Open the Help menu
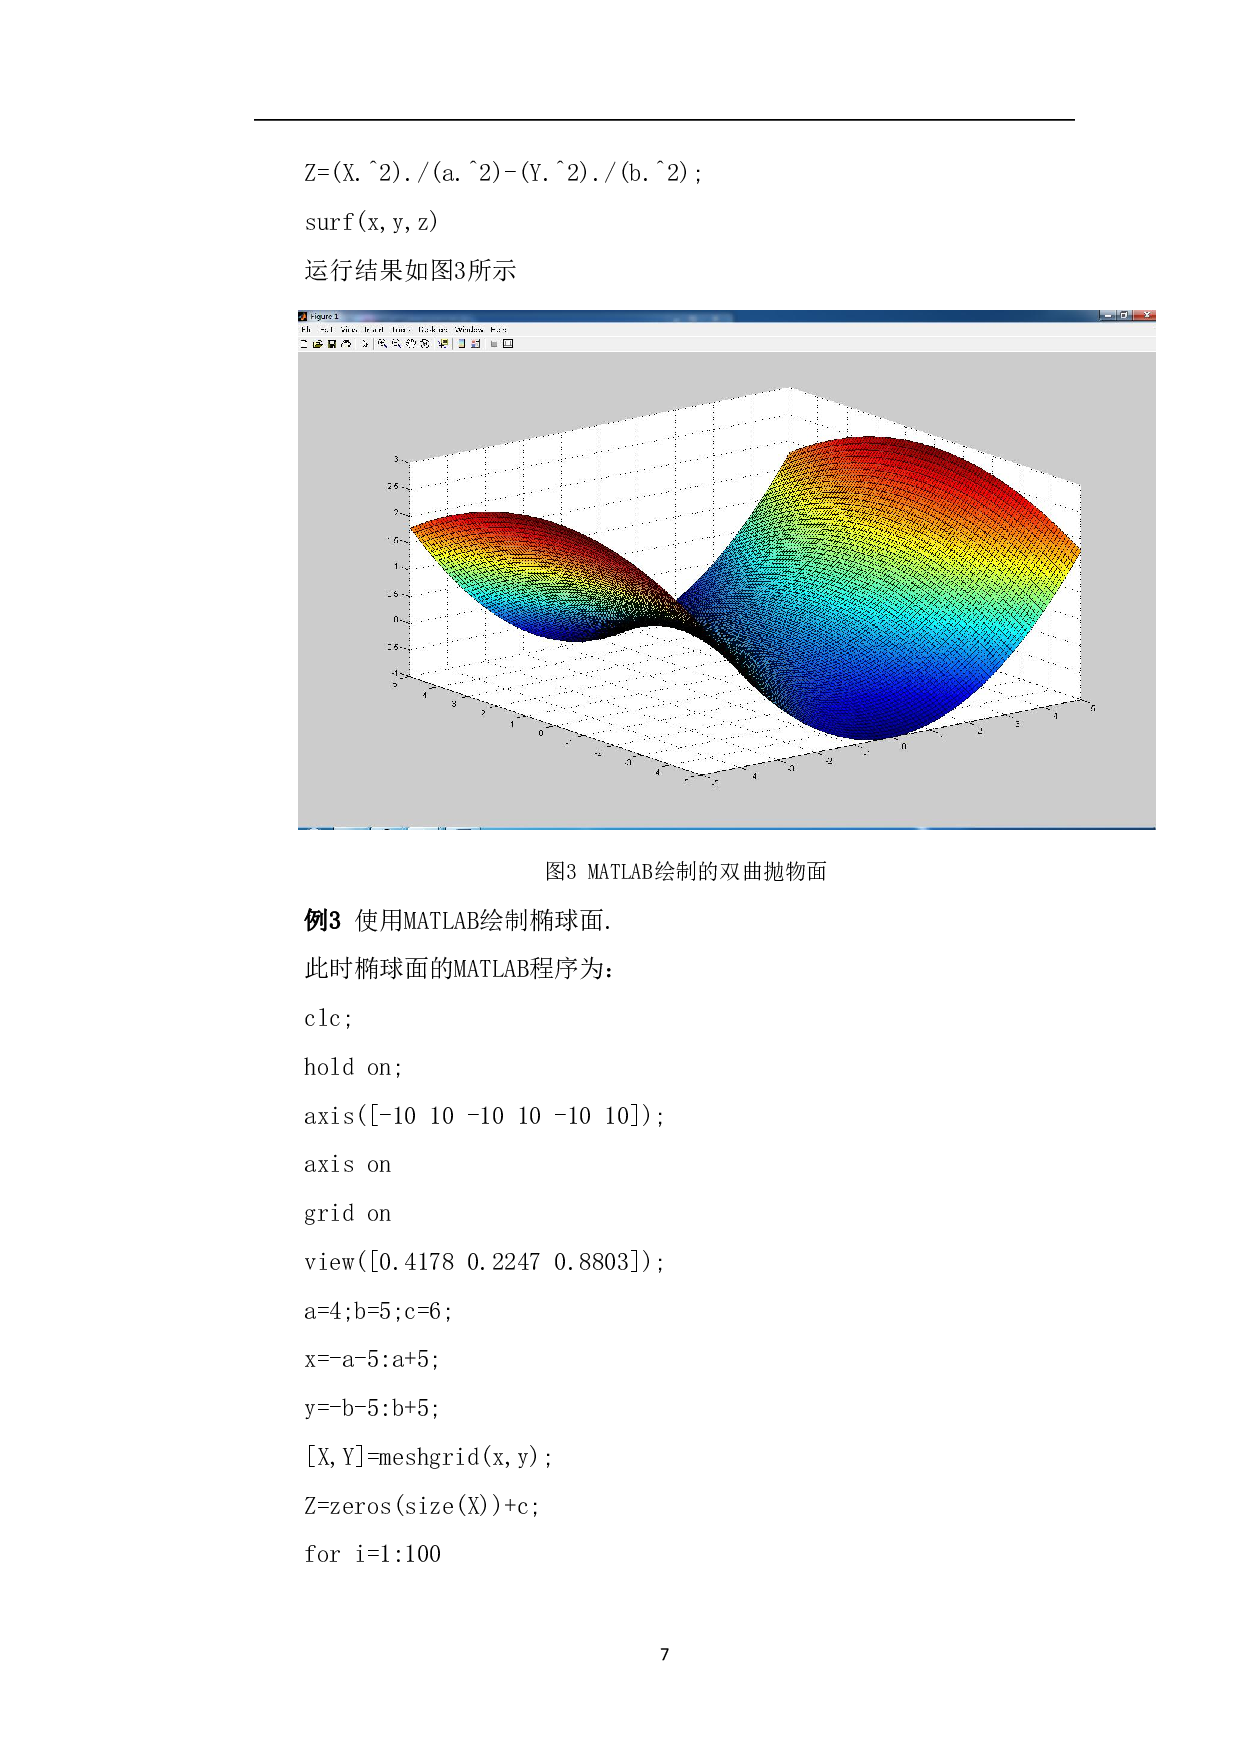Viewport: 1240px width, 1754px height. pos(498,329)
